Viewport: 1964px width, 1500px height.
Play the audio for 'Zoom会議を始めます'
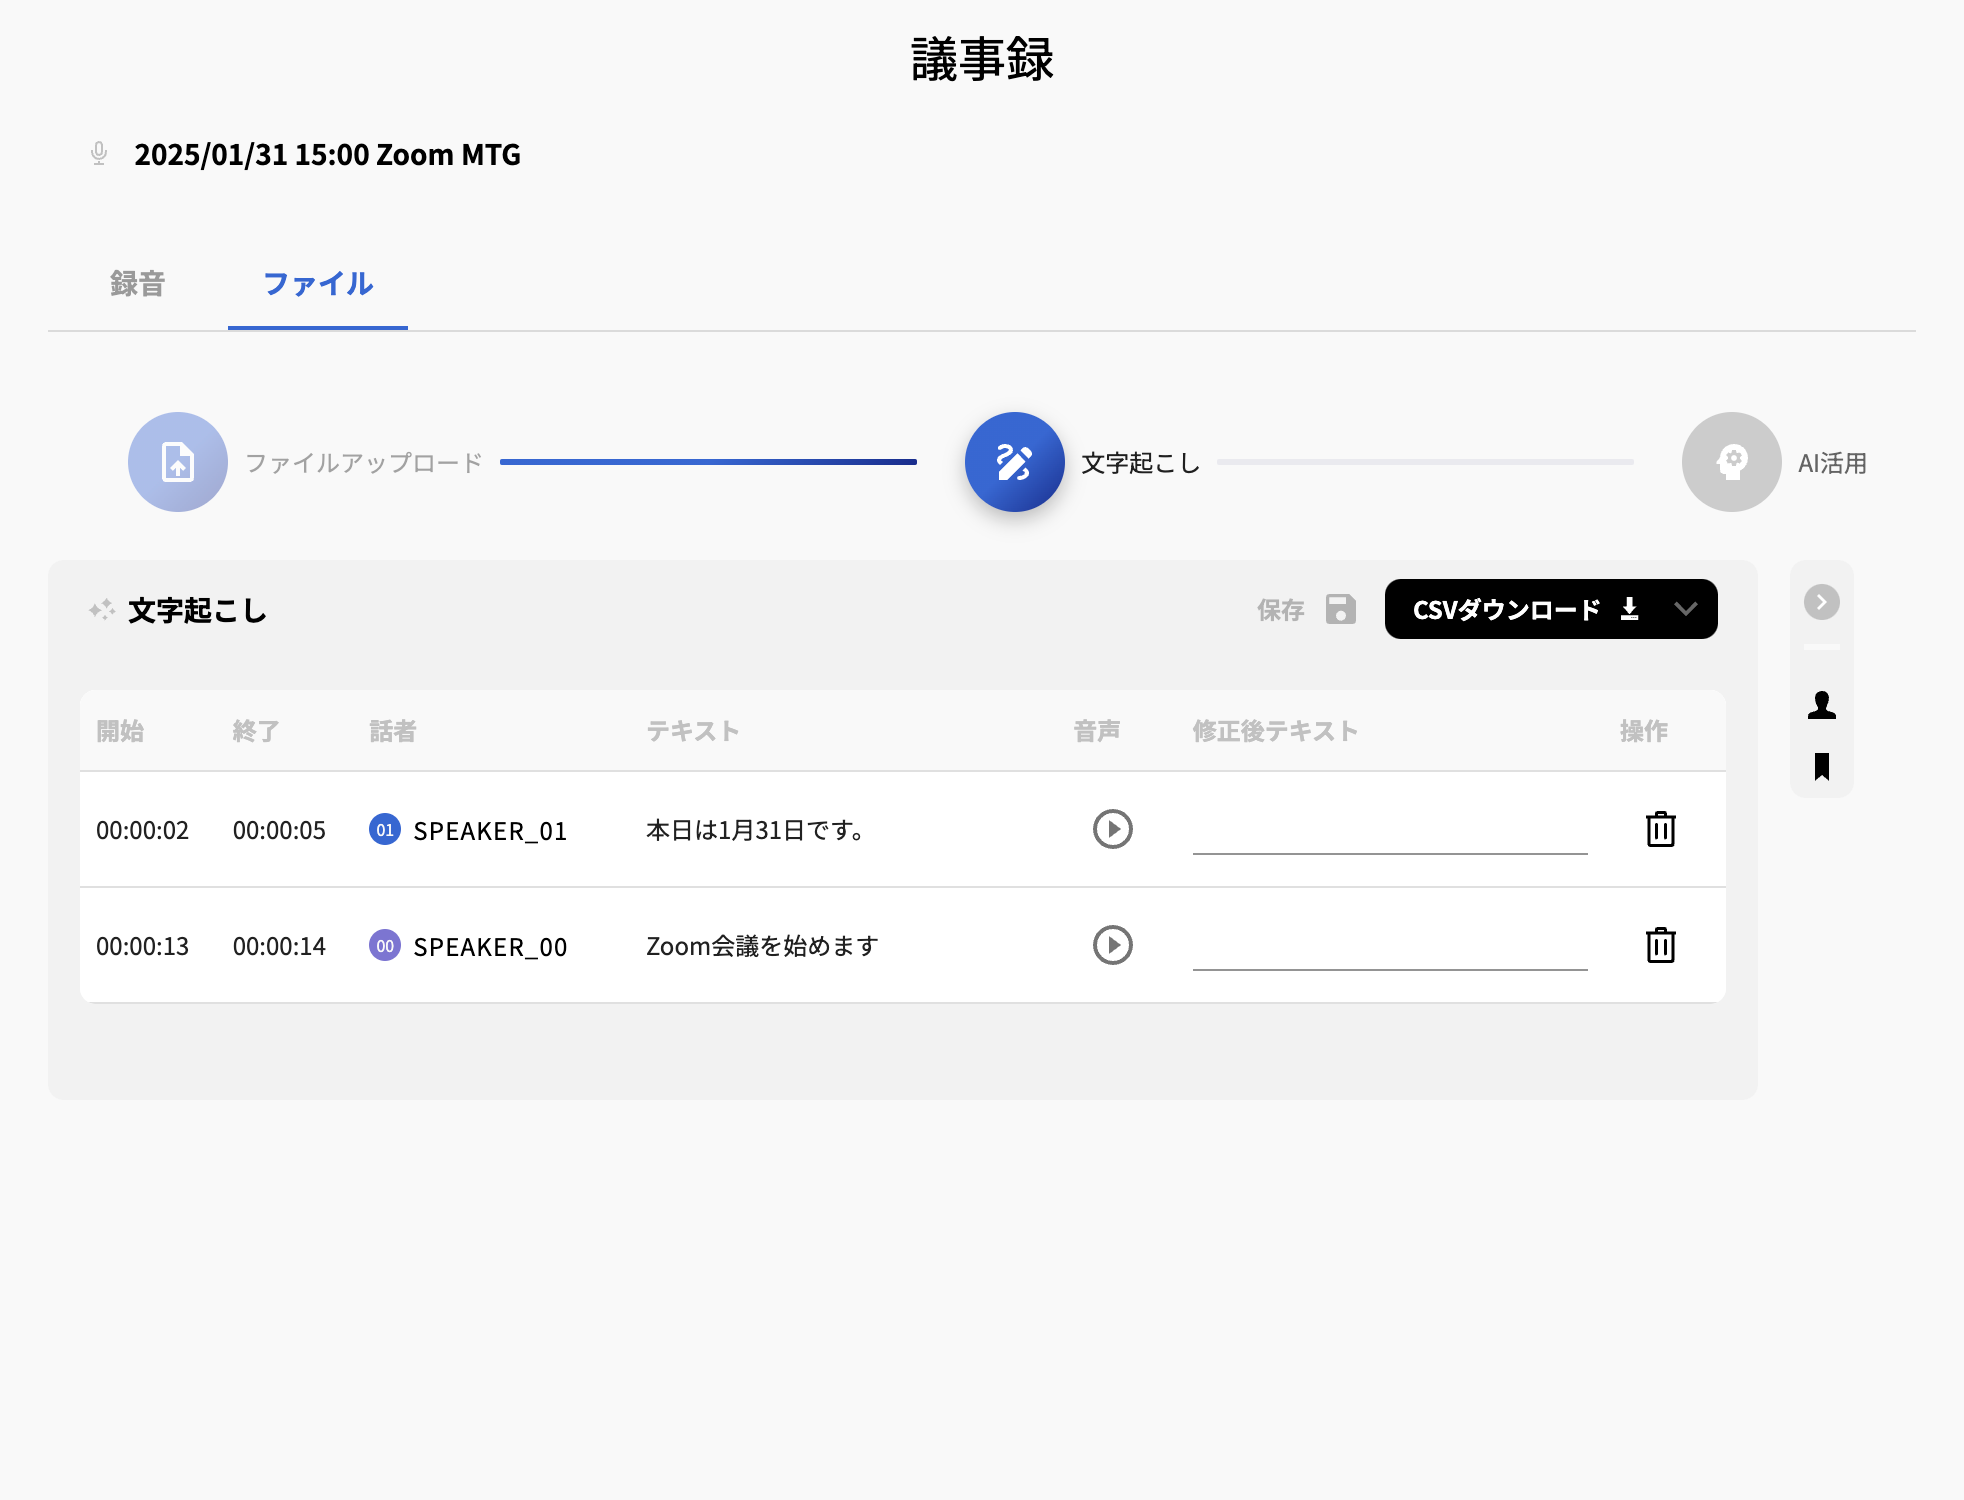[x=1112, y=944]
